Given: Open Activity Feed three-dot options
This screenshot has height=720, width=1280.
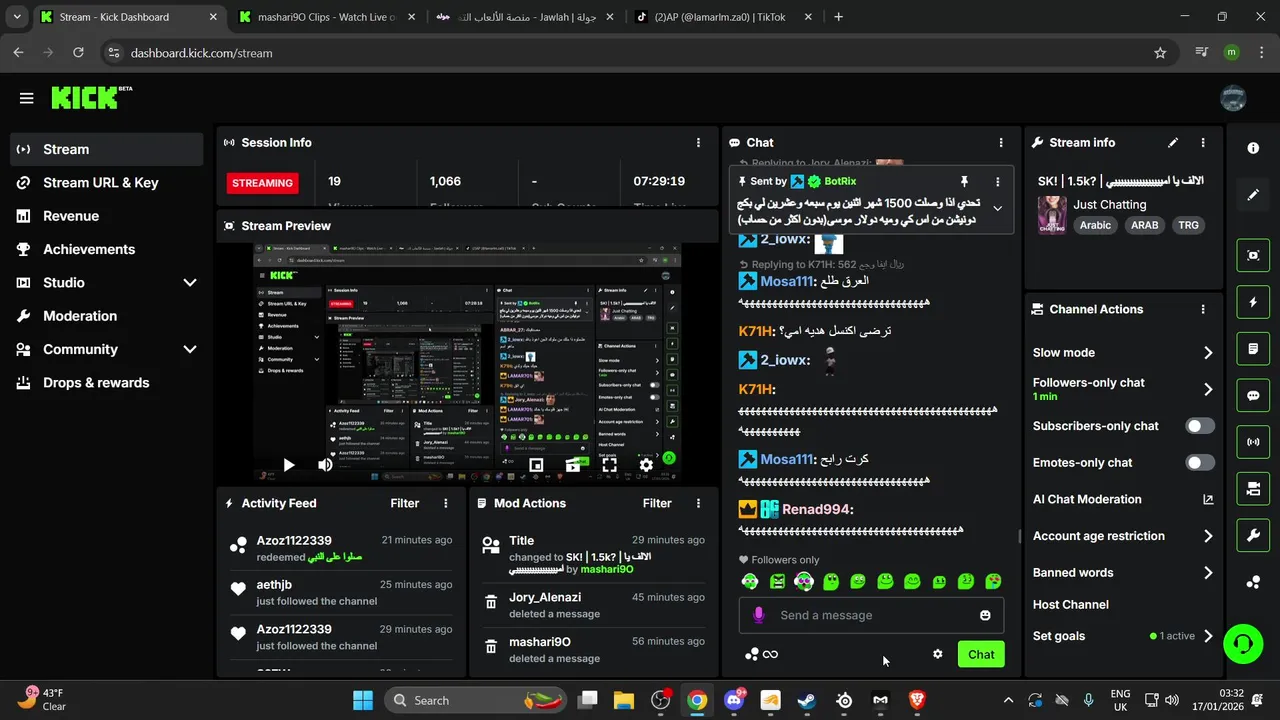Looking at the screenshot, I should pos(446,504).
